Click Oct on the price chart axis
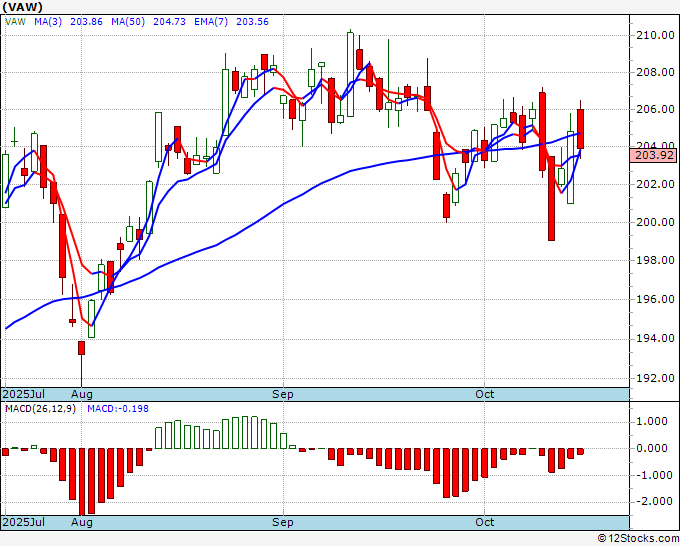Image resolution: width=680 pixels, height=546 pixels. coord(484,394)
